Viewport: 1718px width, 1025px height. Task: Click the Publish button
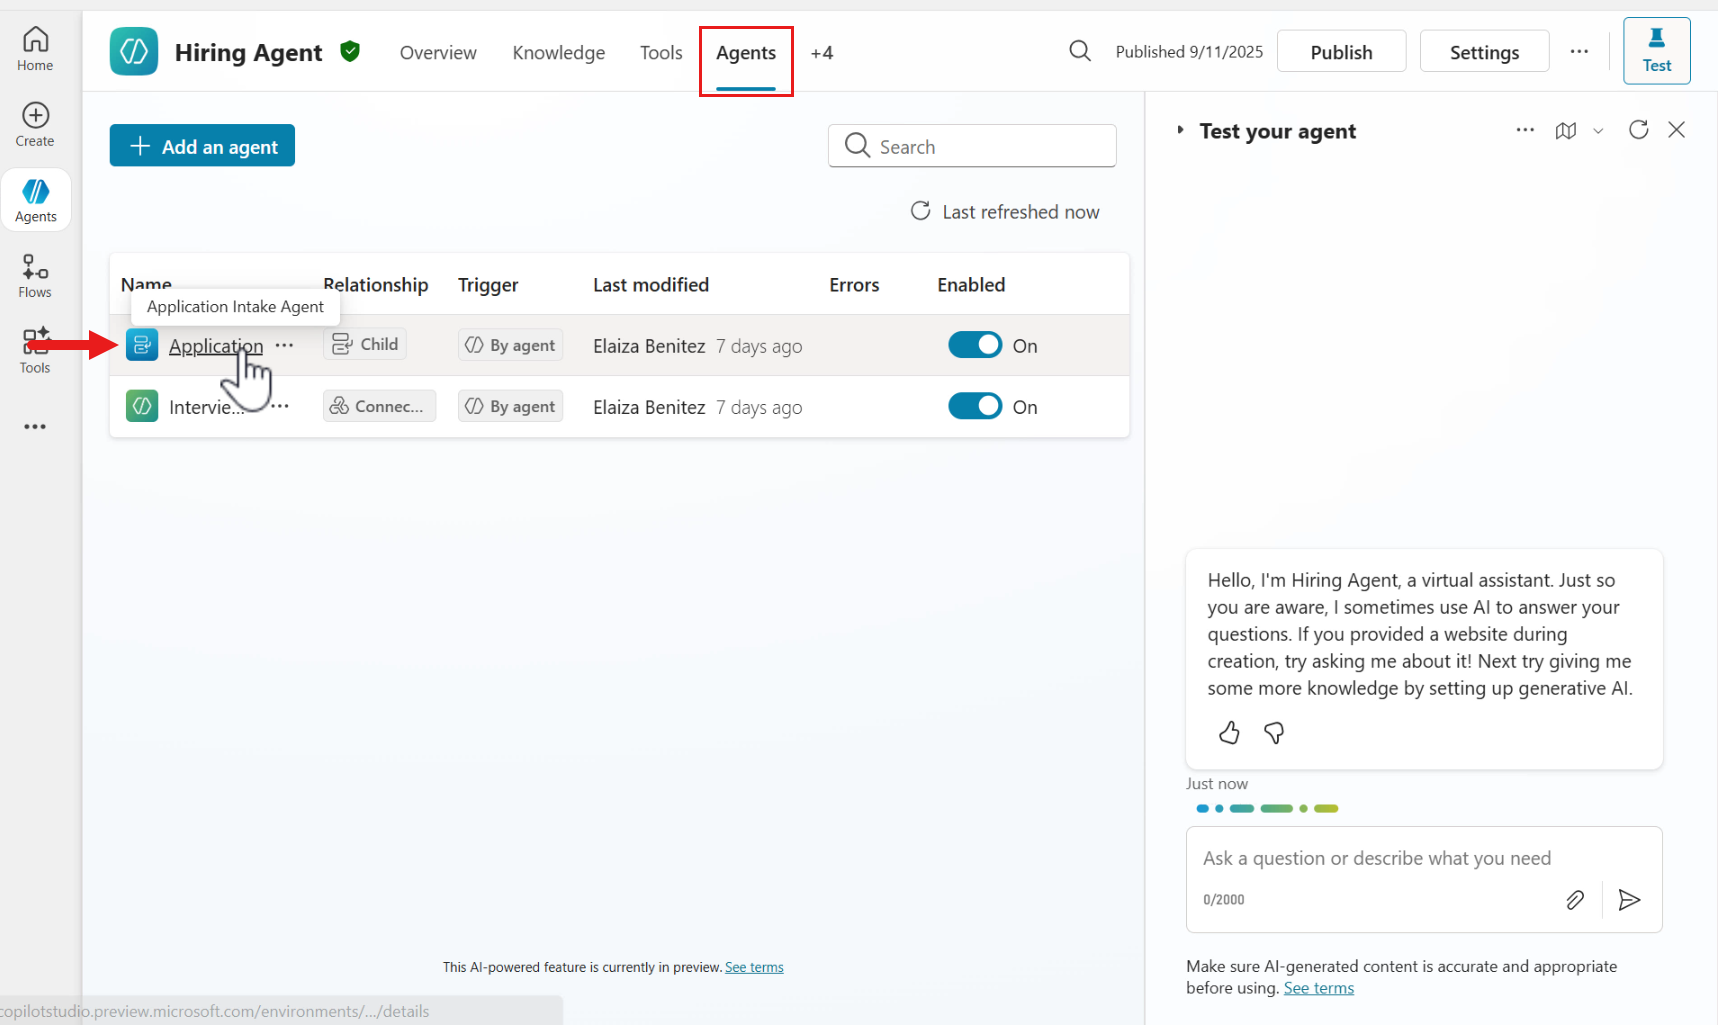pyautogui.click(x=1341, y=52)
